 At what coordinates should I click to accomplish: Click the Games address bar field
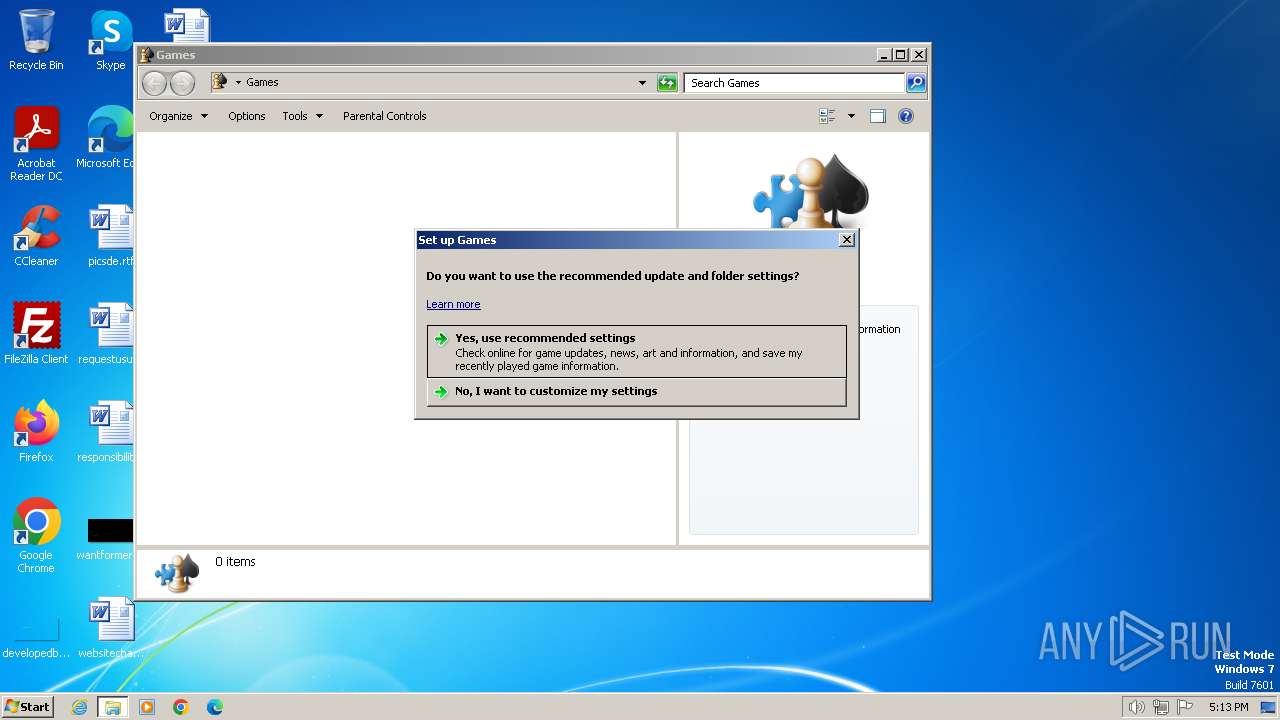(x=430, y=83)
